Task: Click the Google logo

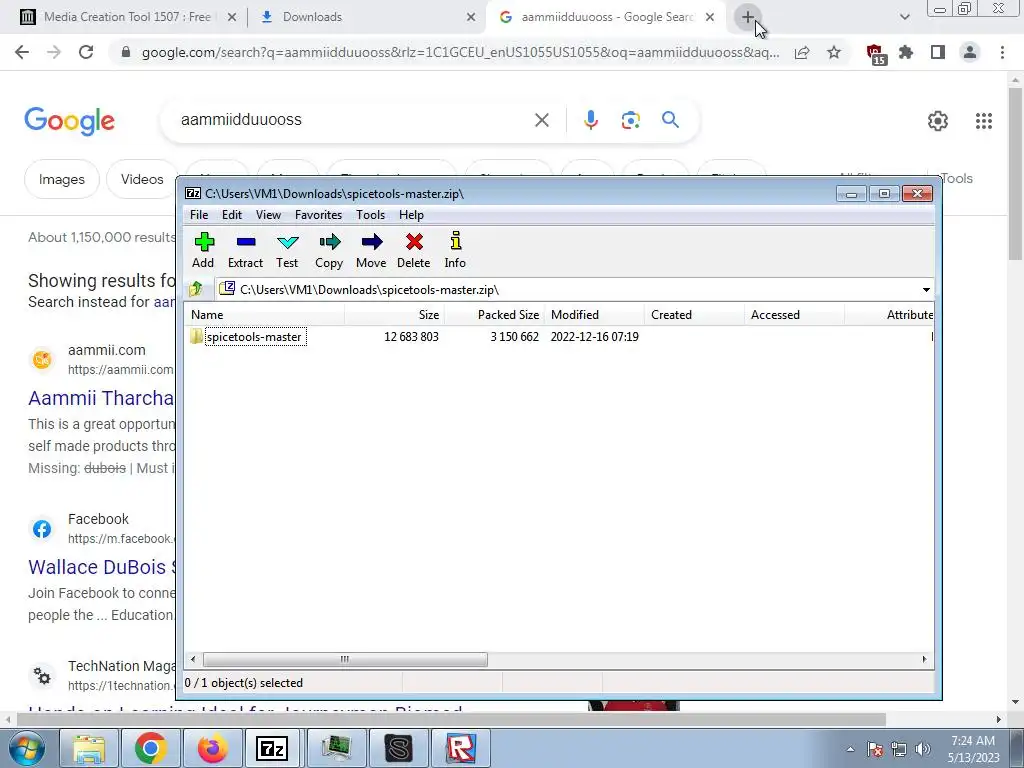Action: point(69,121)
